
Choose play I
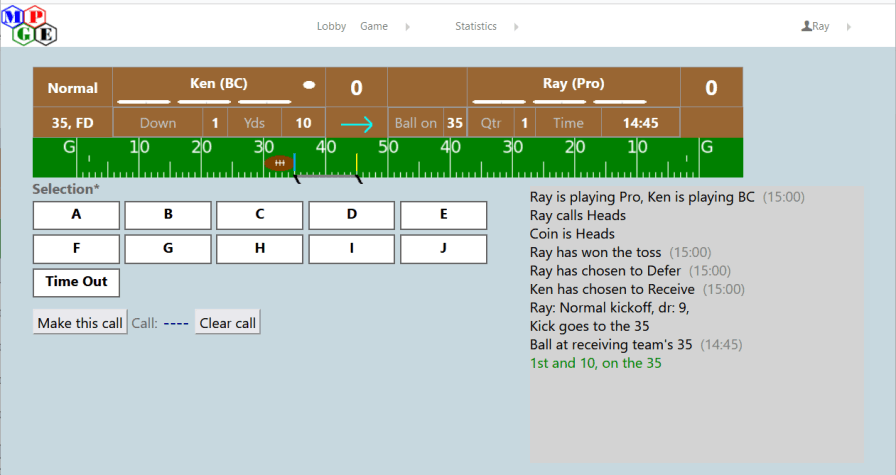351,249
